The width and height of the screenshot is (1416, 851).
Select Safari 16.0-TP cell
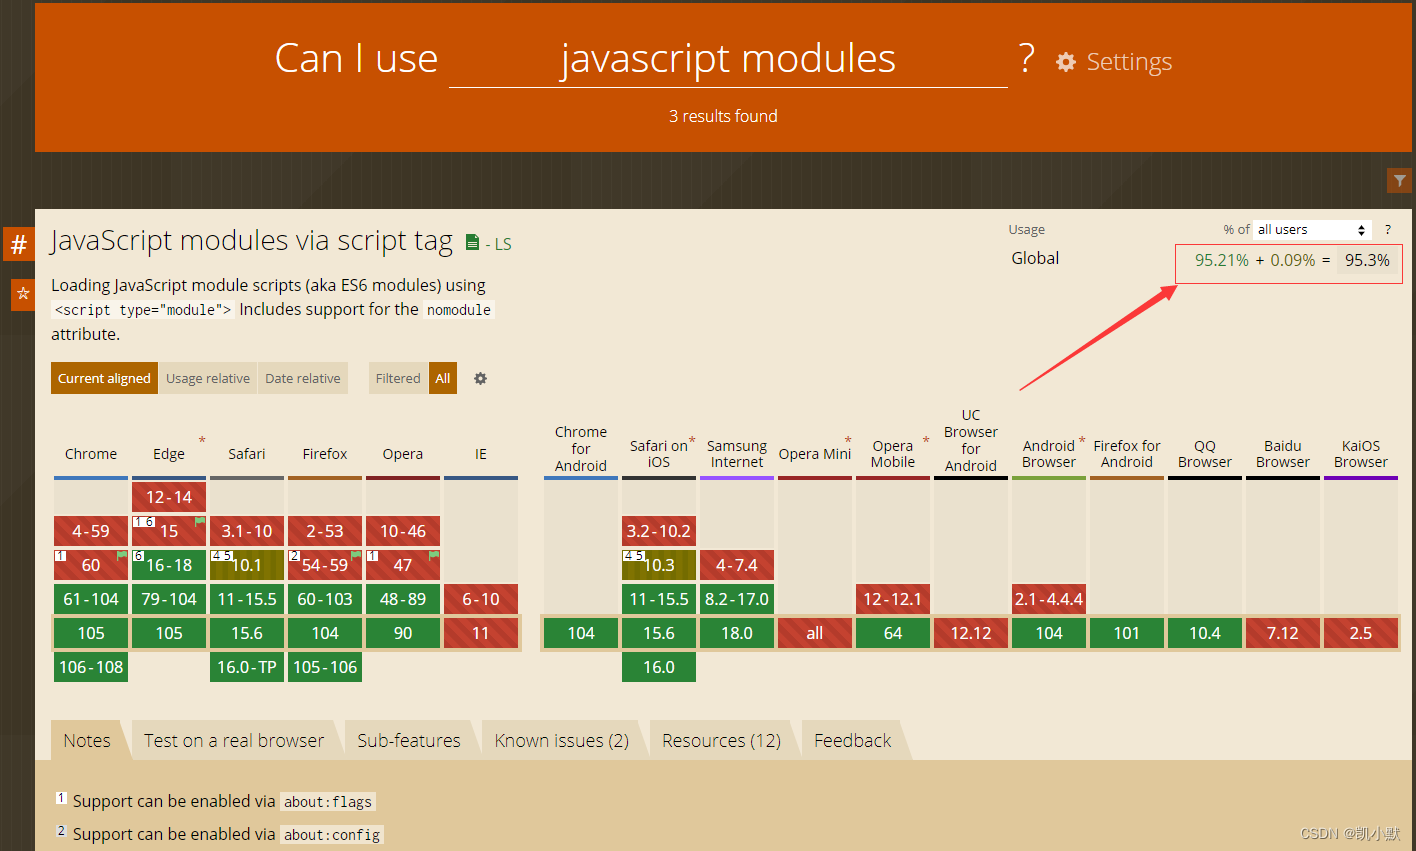[247, 667]
